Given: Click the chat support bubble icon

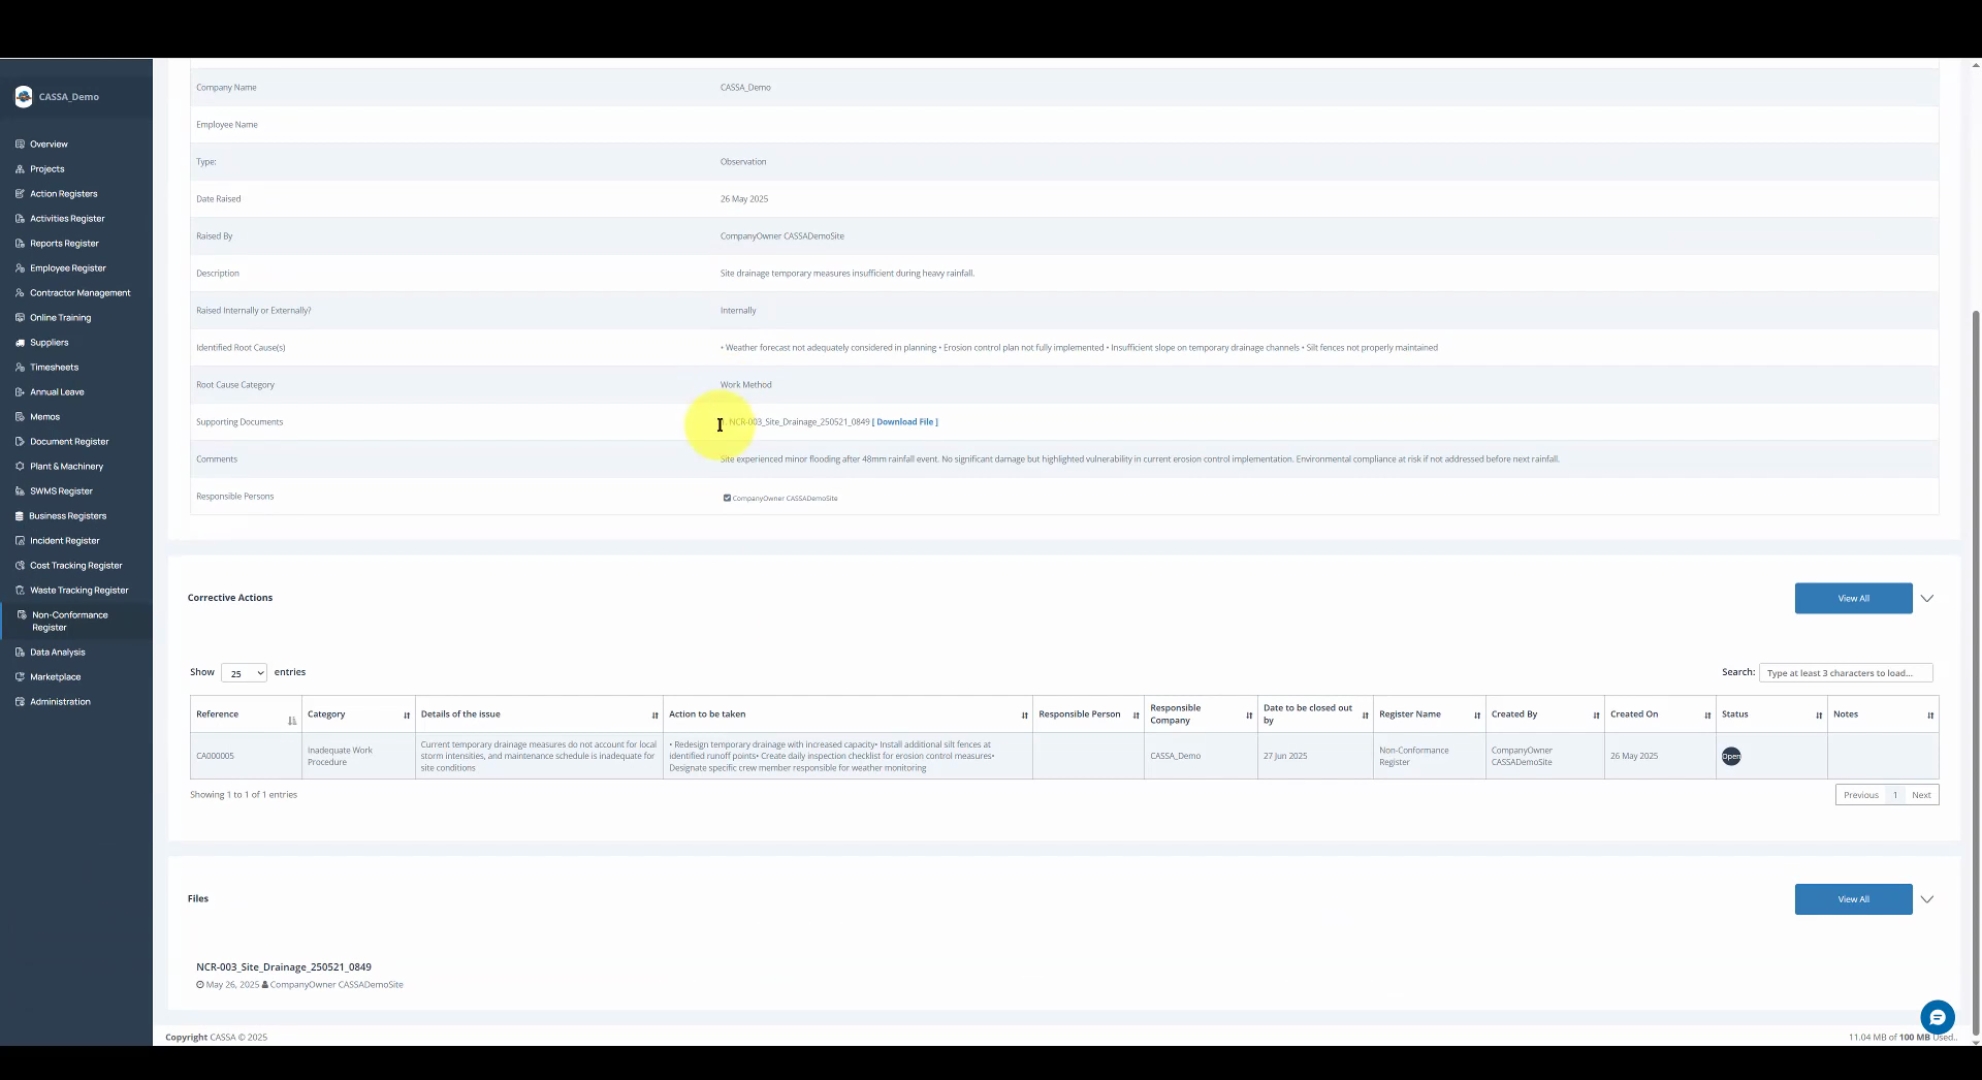Looking at the screenshot, I should pos(1936,1017).
